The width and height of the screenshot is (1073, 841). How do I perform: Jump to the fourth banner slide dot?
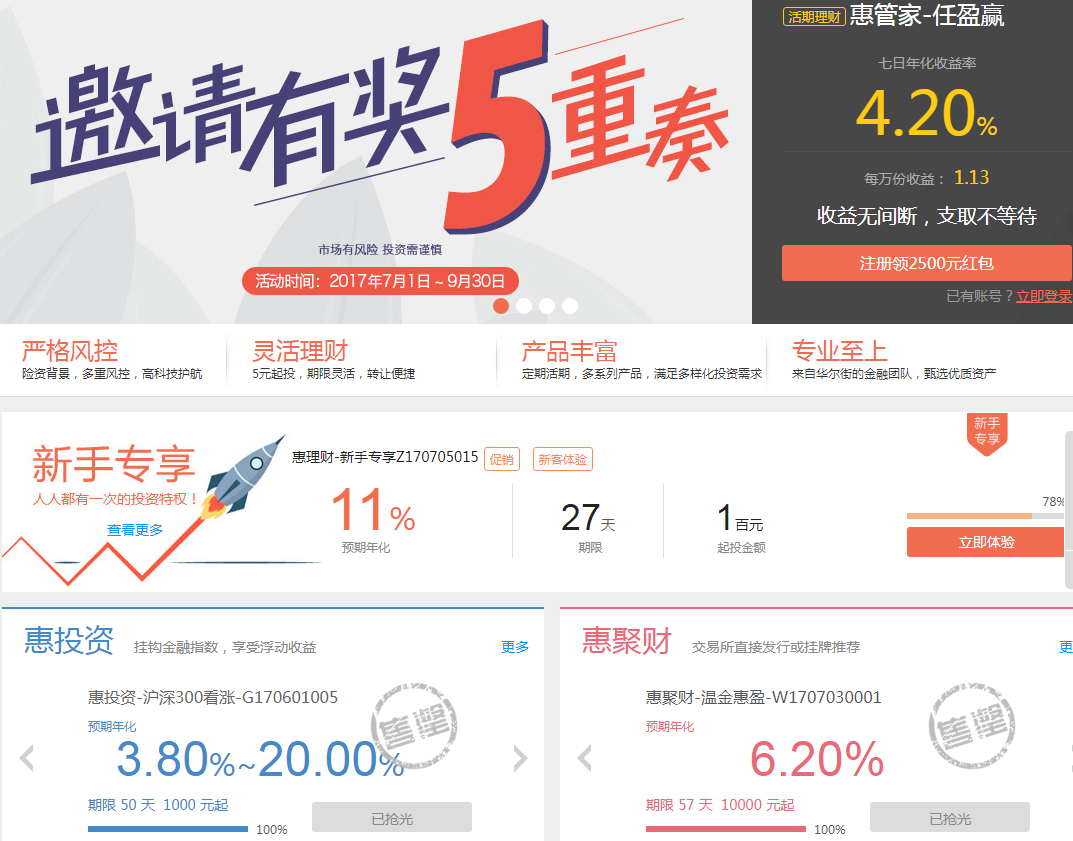click(x=569, y=306)
